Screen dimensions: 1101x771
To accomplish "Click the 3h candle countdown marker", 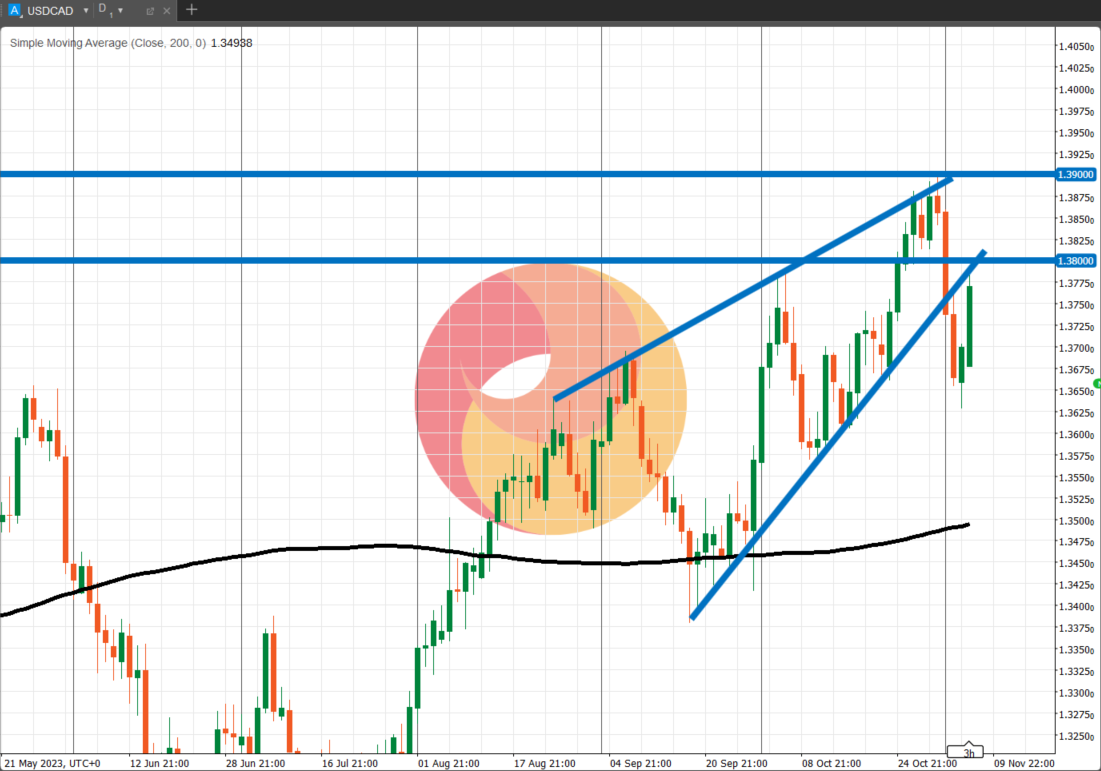I will [966, 751].
